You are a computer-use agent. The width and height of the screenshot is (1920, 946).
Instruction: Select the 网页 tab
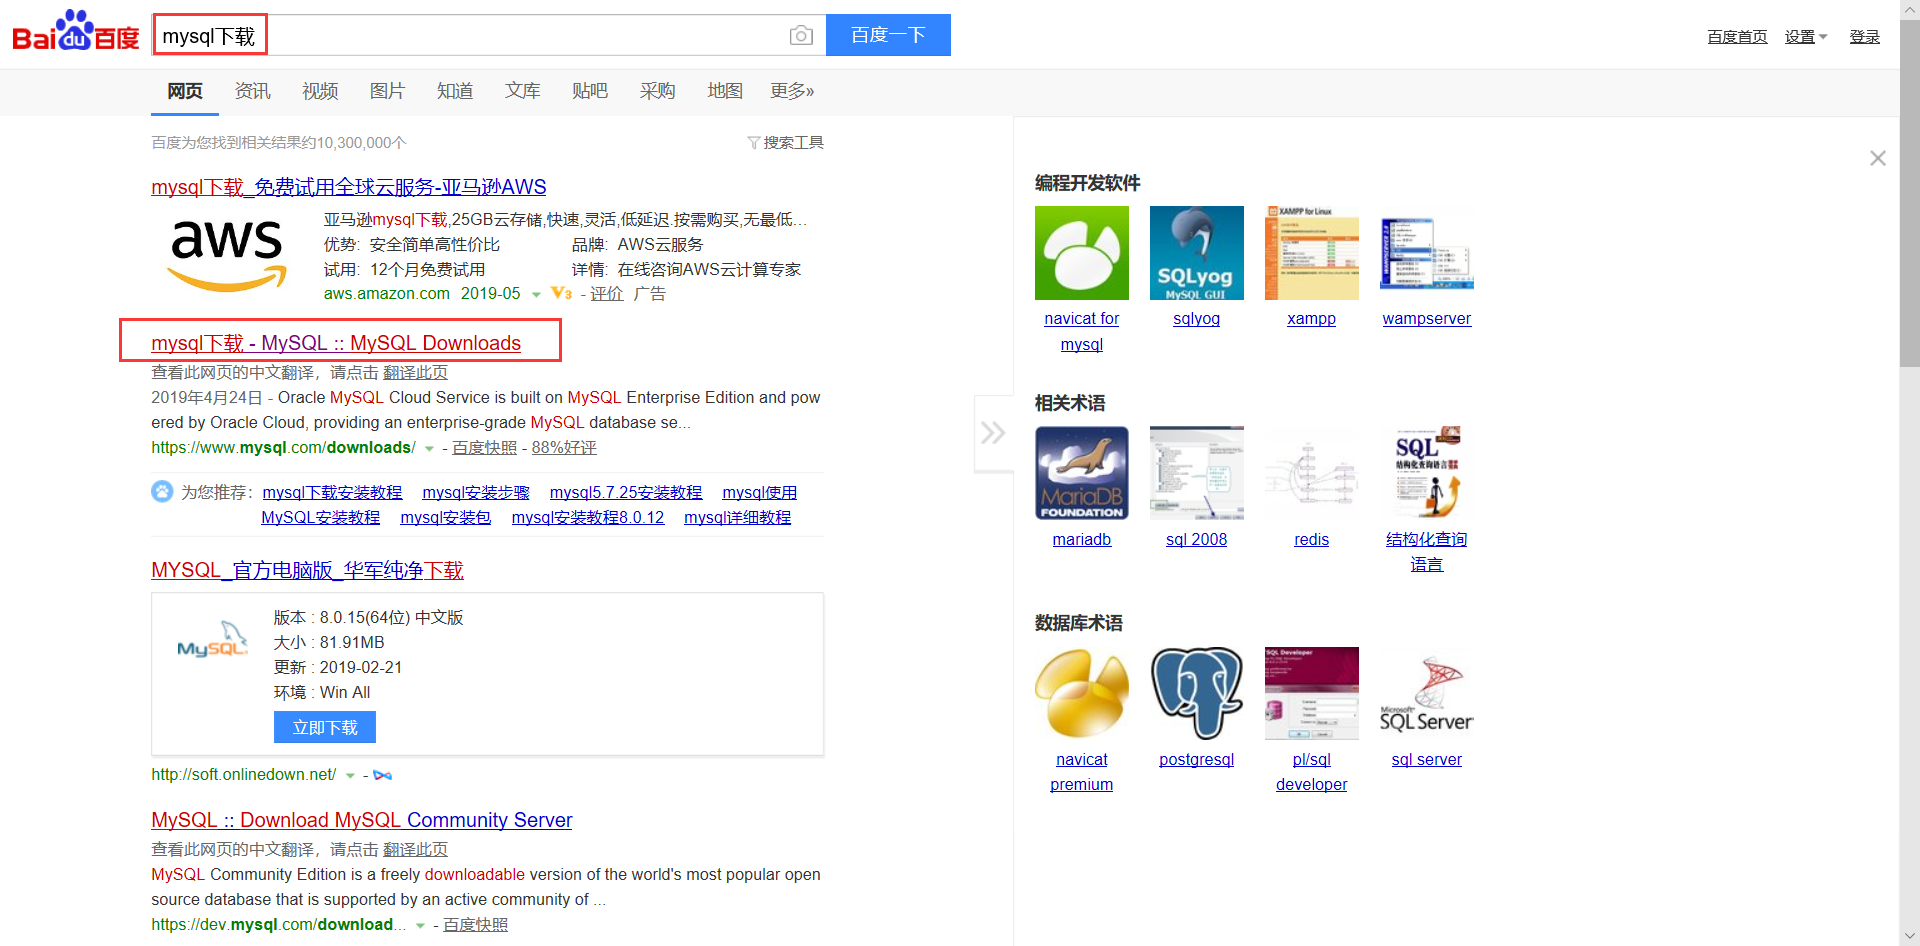coord(185,91)
